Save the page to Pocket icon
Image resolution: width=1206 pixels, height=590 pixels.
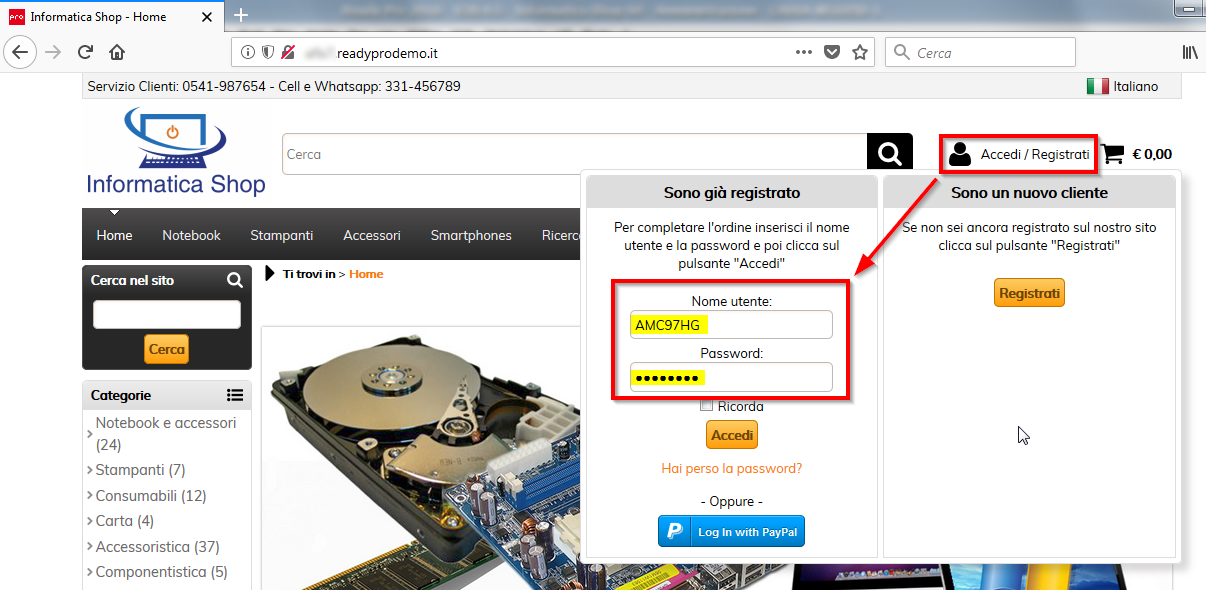[832, 52]
